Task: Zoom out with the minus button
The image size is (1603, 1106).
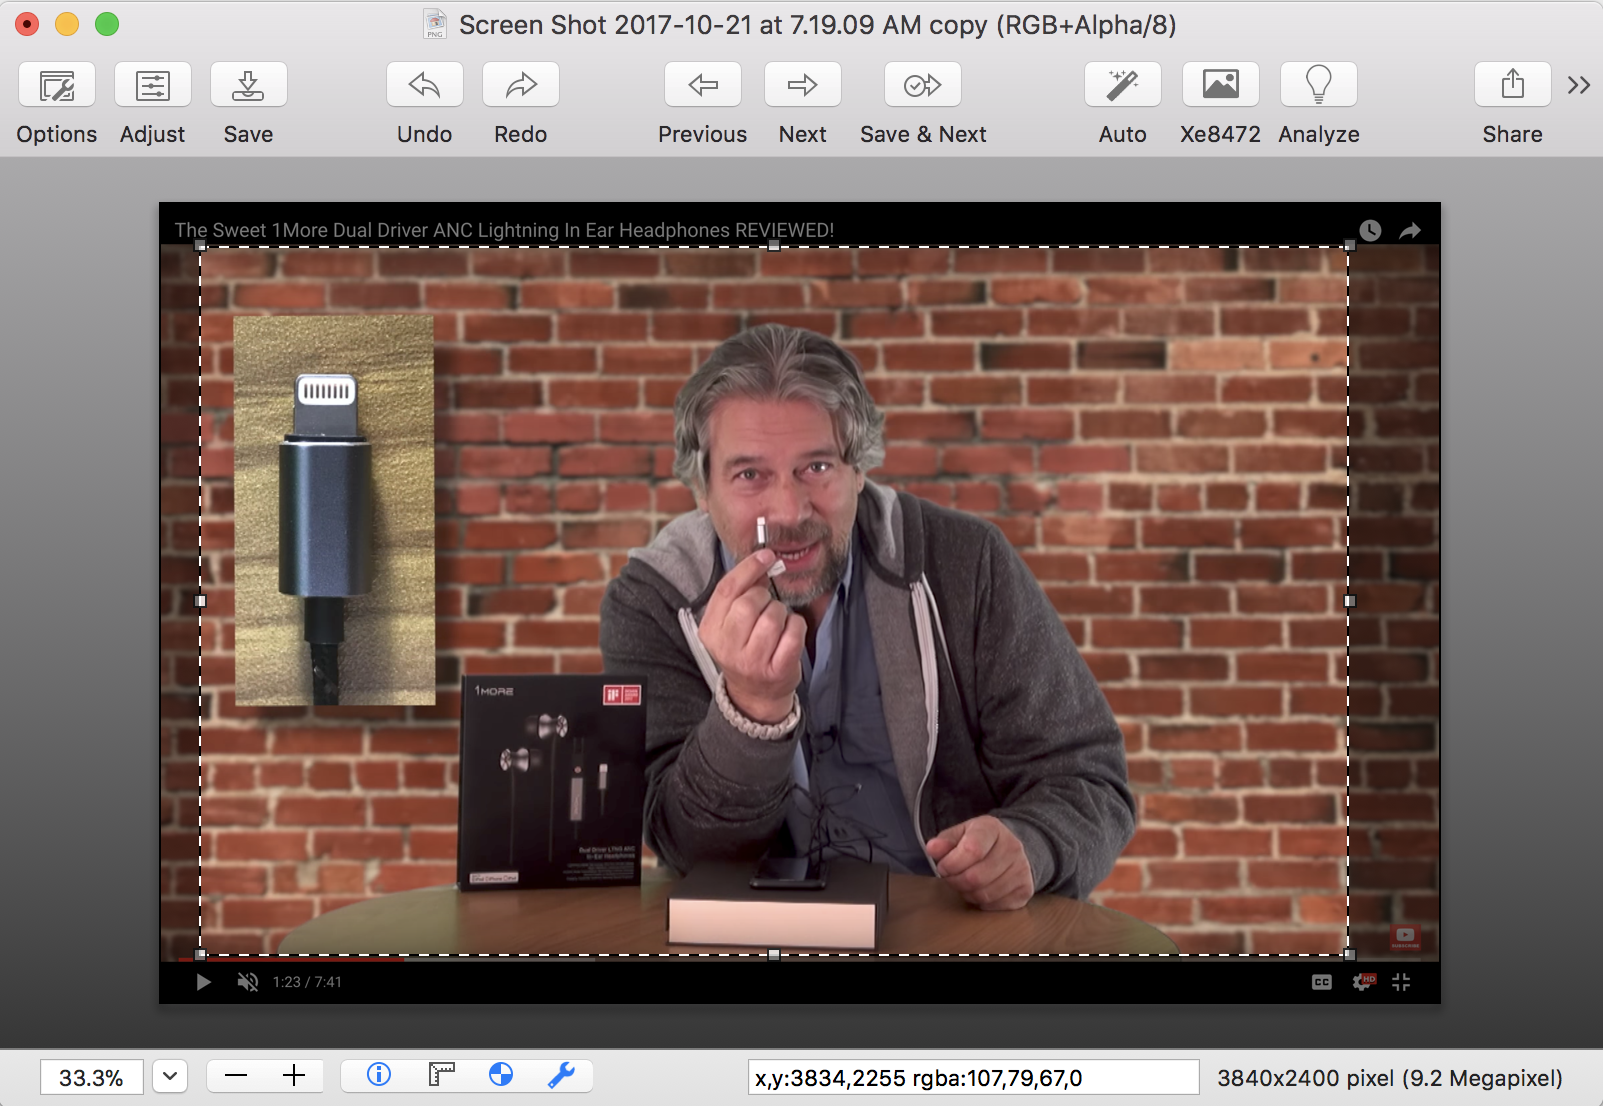Action: point(236,1076)
